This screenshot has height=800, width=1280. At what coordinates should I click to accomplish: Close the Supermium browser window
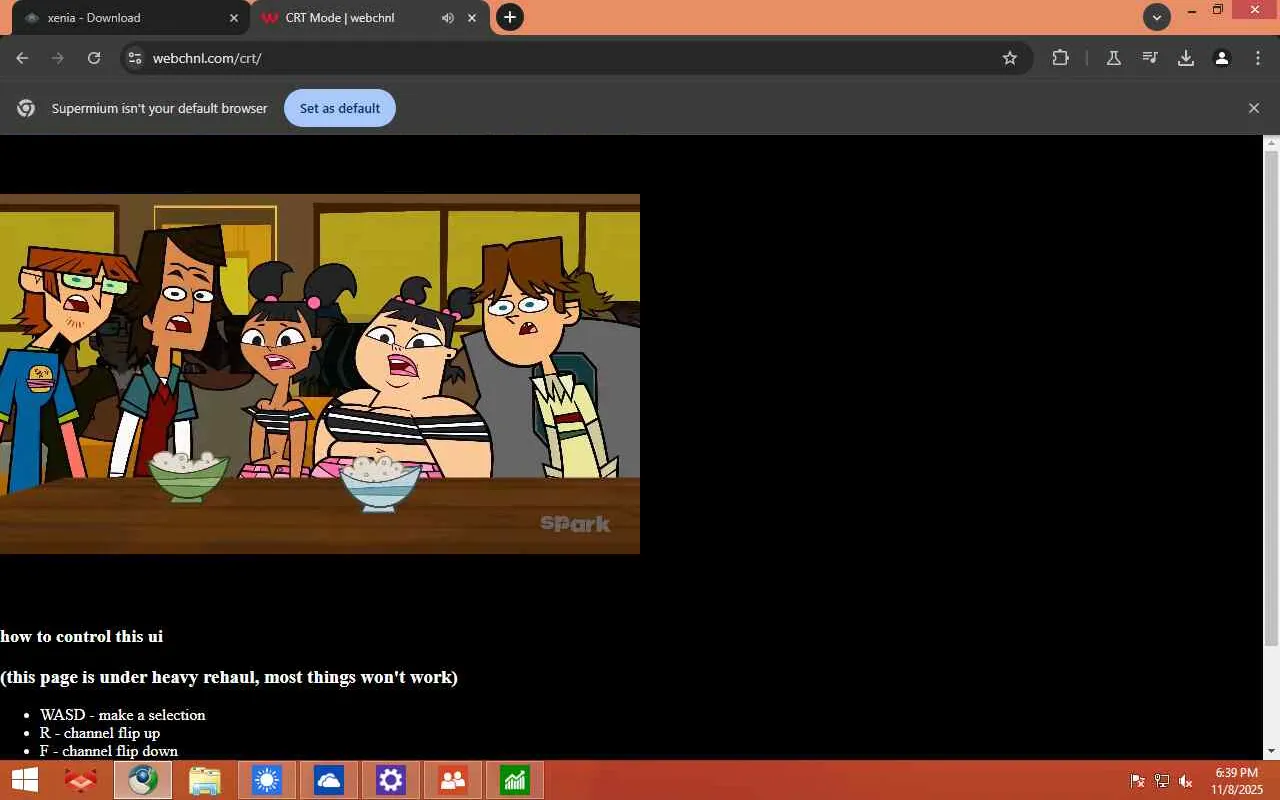pos(1254,10)
